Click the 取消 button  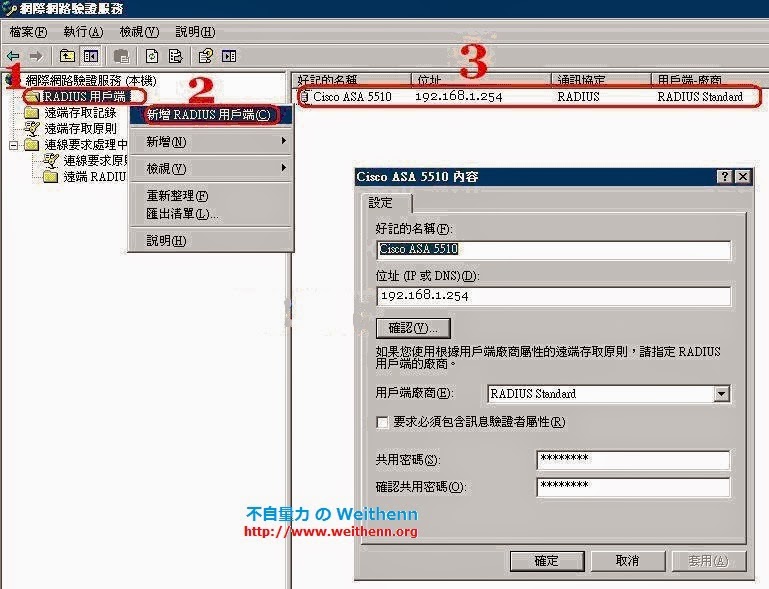pyautogui.click(x=628, y=561)
